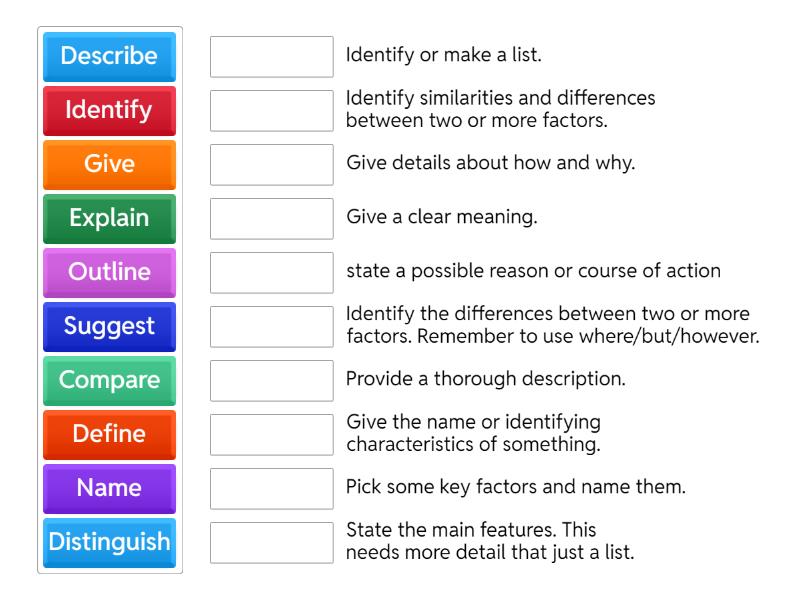
Task: Pick the orange Give tile
Action: [x=109, y=164]
